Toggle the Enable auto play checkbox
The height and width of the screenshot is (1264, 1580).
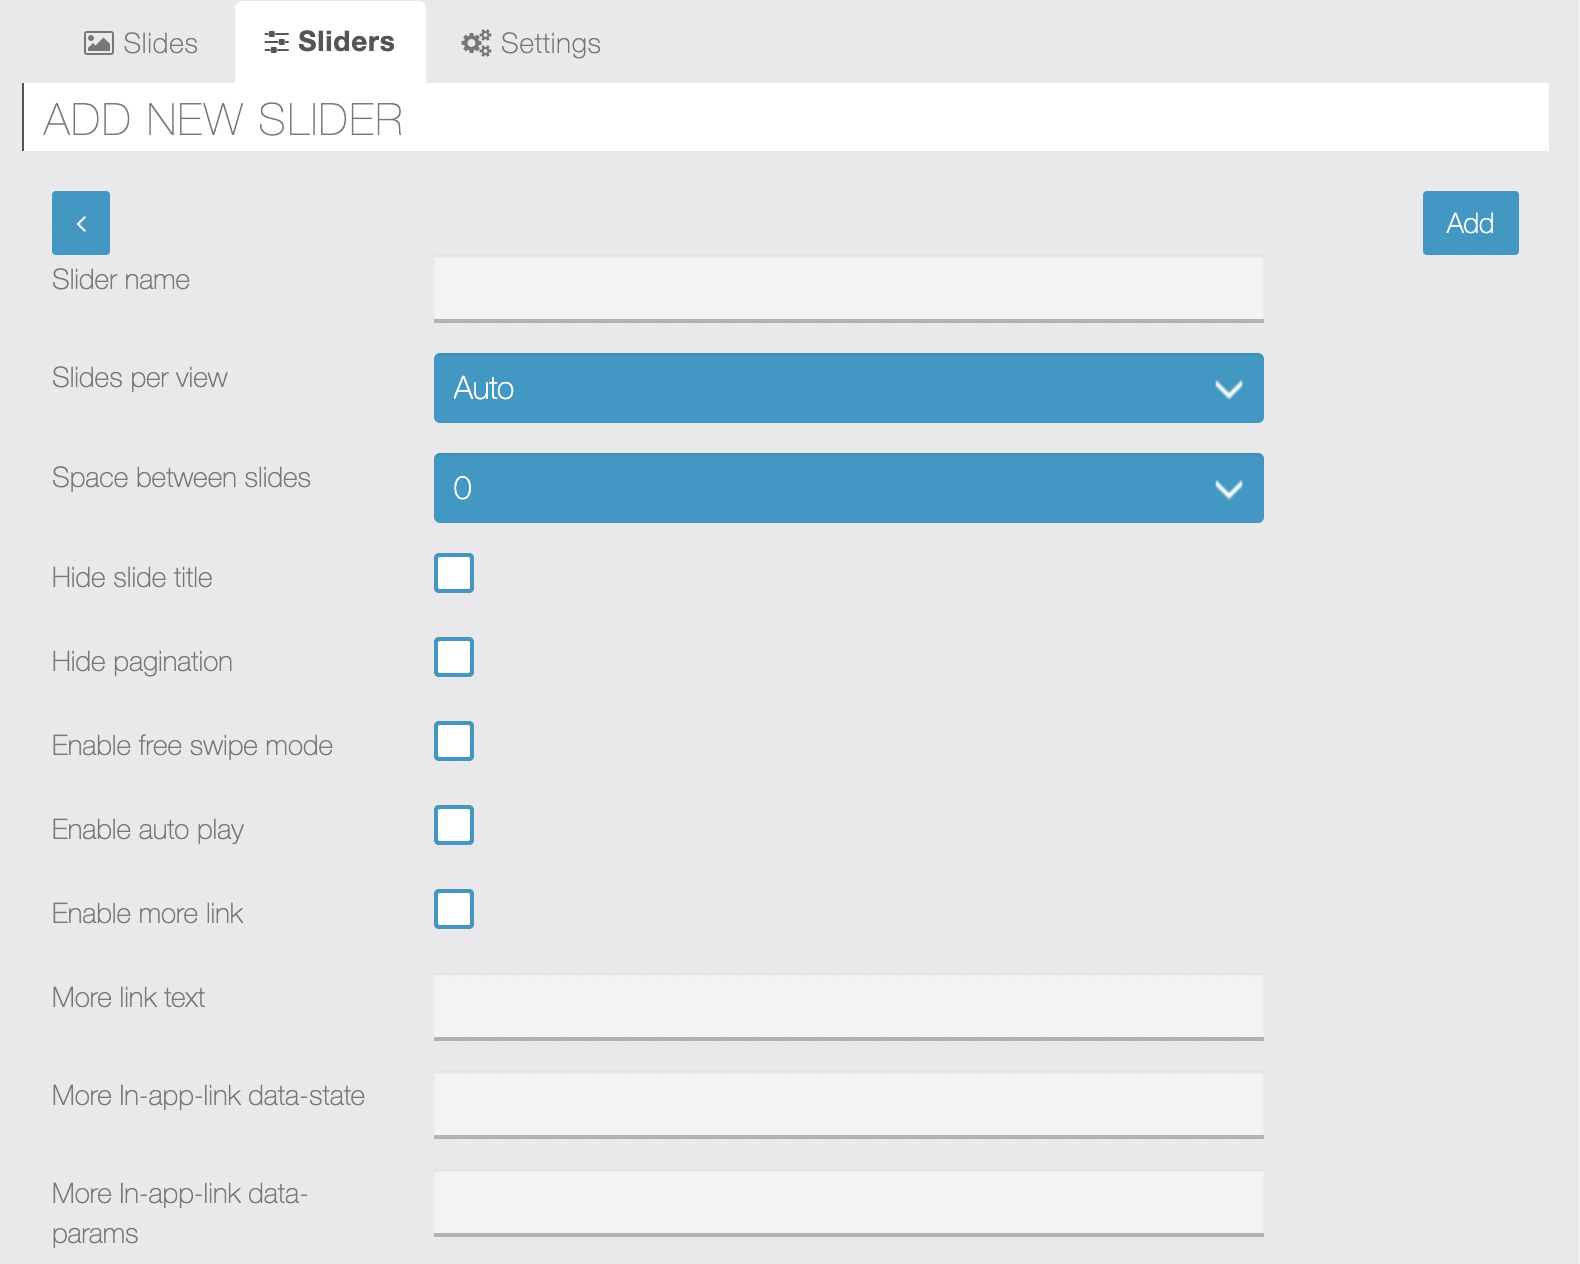tap(454, 825)
